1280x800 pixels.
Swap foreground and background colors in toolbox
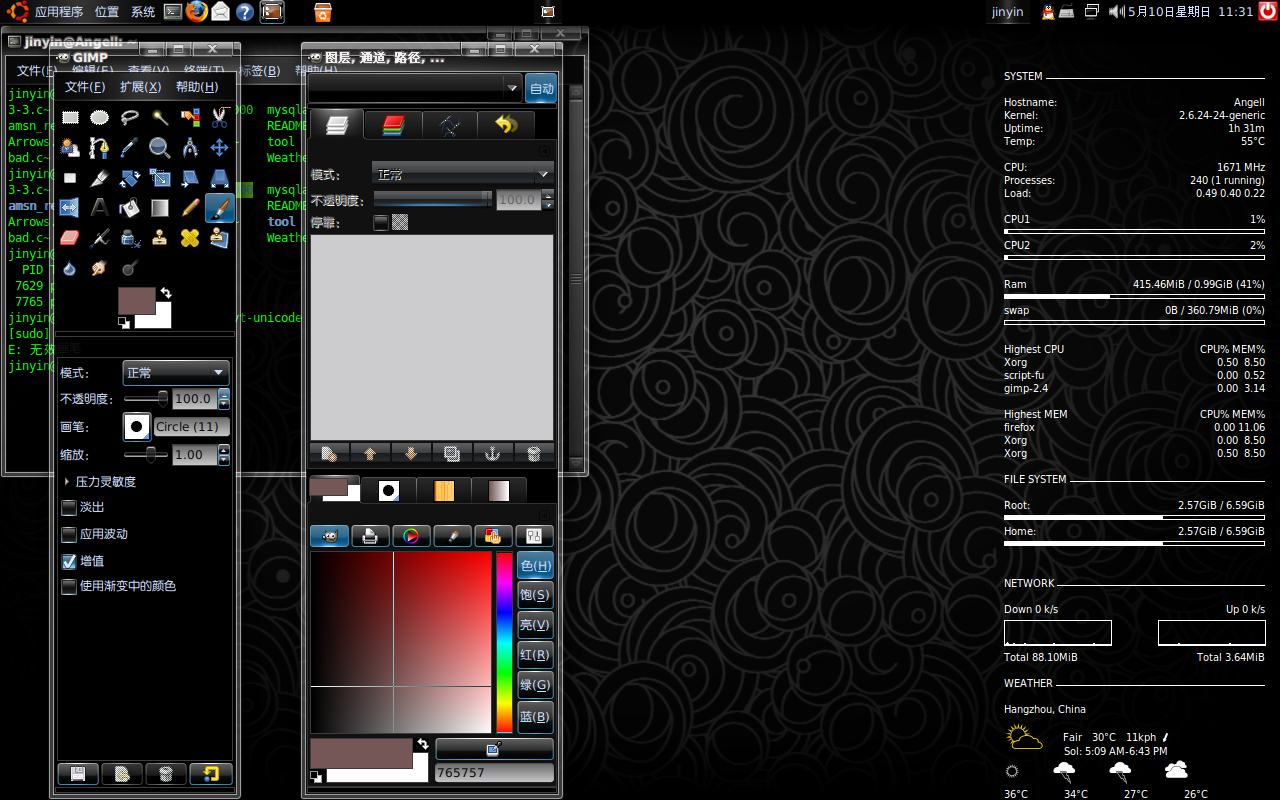[166, 293]
